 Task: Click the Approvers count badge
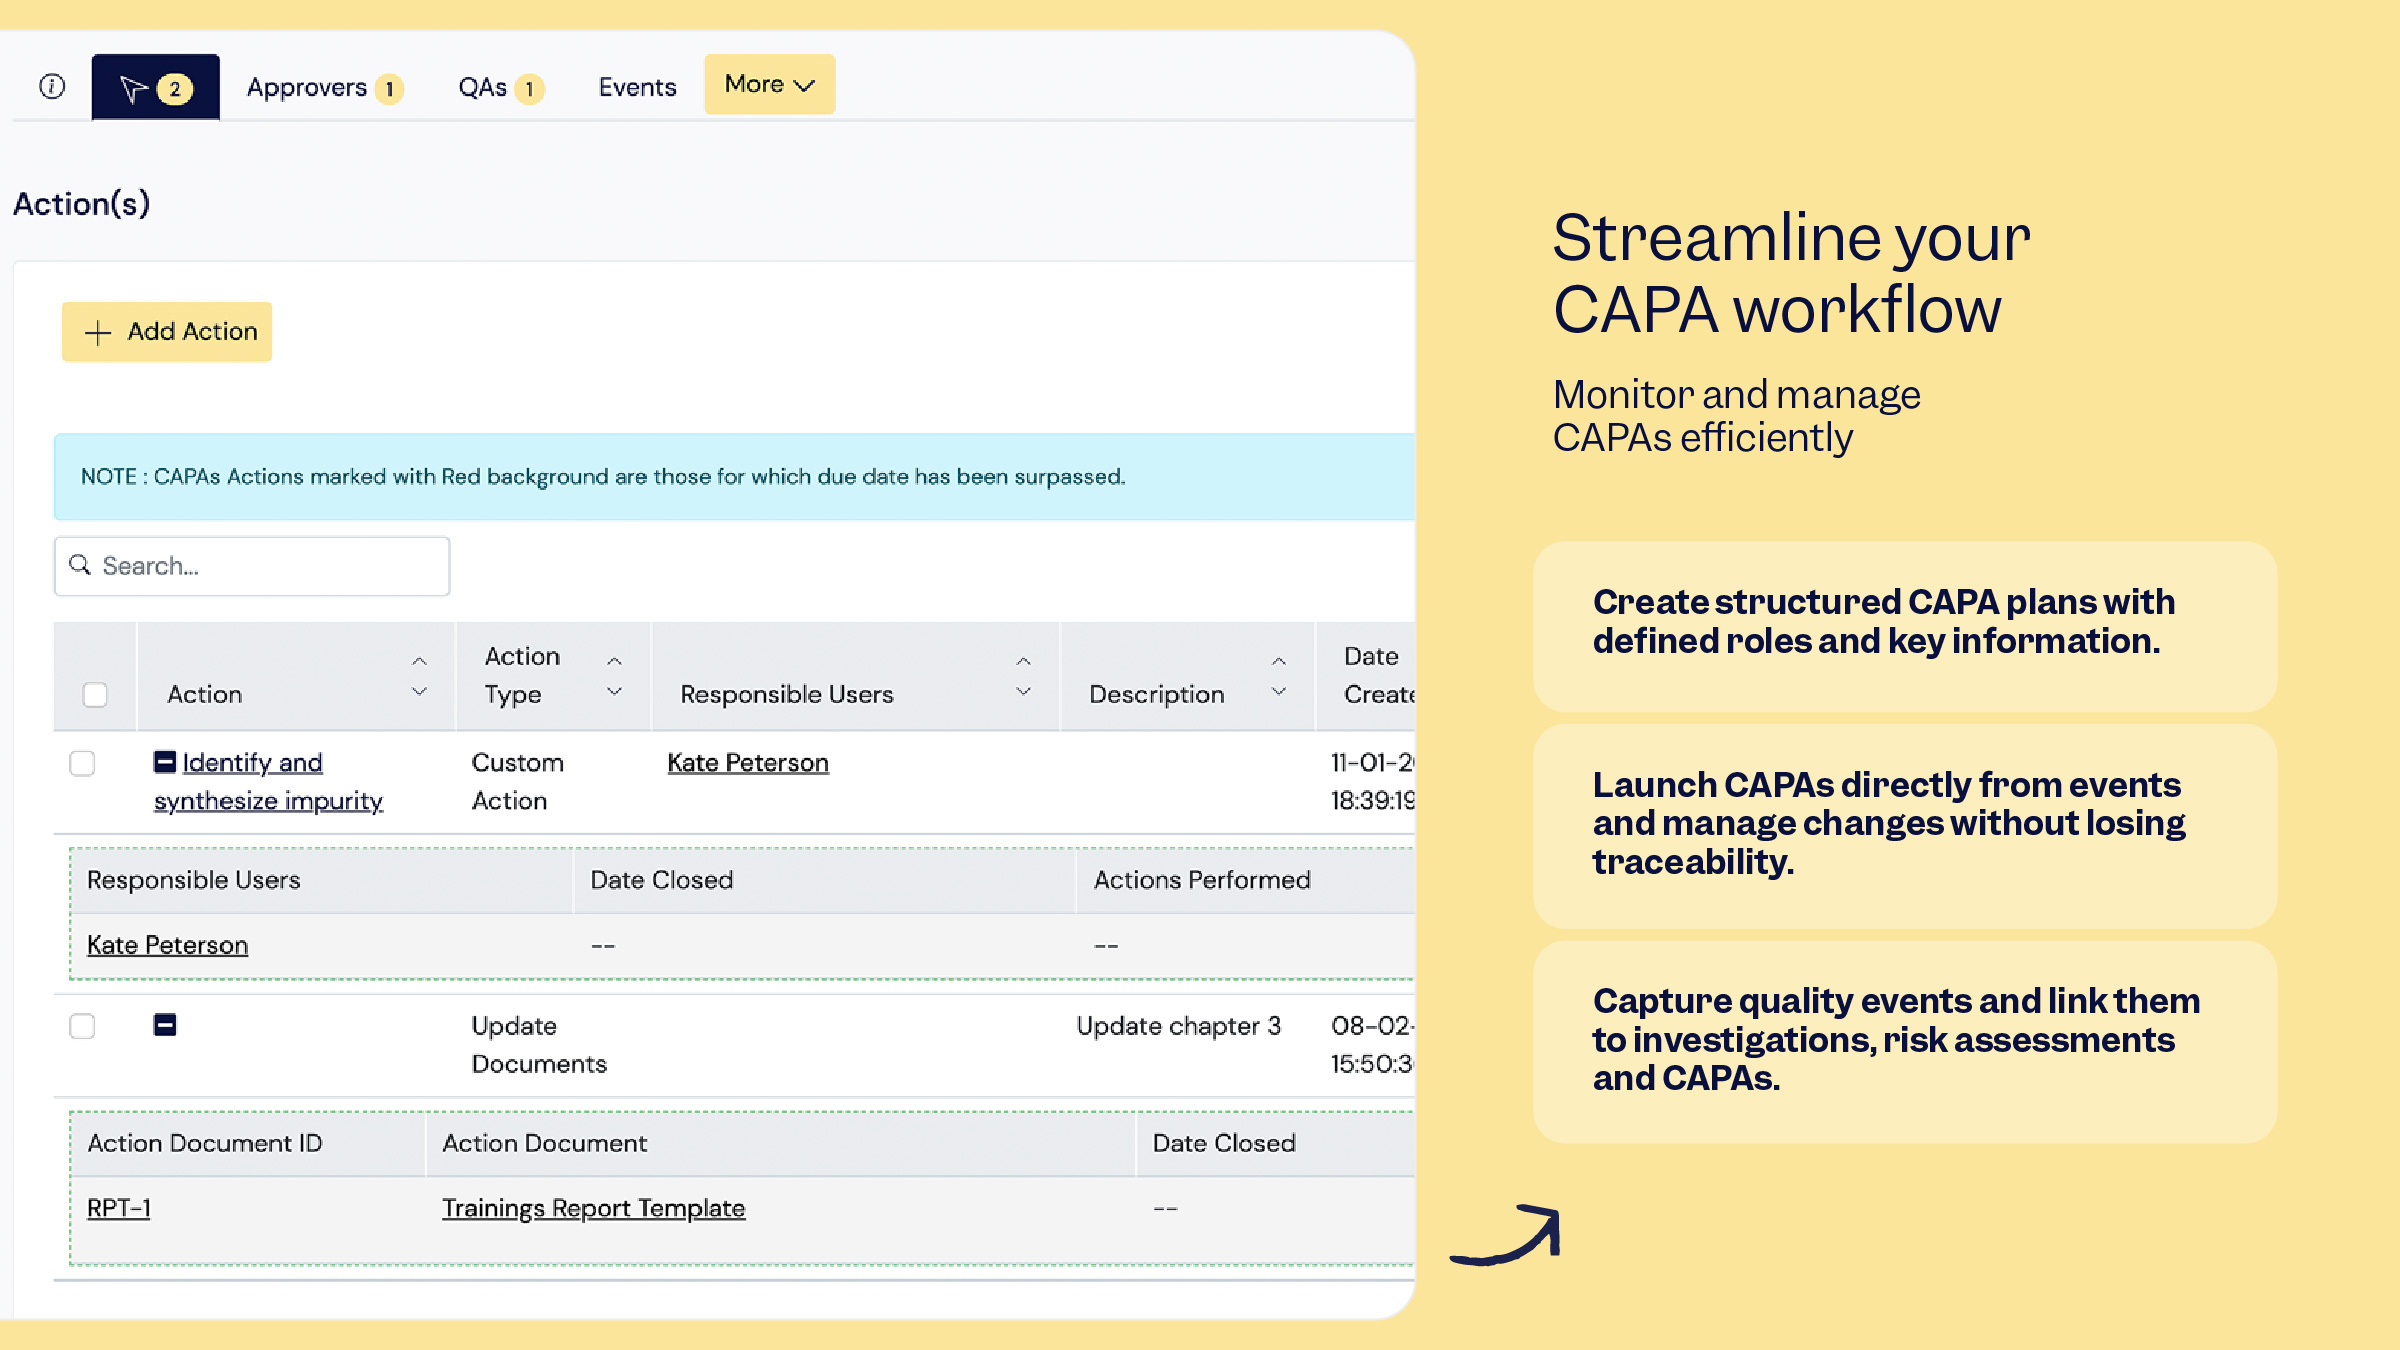pos(390,89)
